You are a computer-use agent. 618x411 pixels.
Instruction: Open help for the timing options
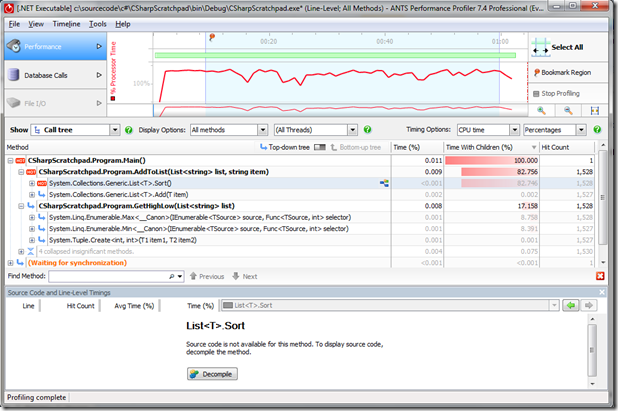coord(597,129)
